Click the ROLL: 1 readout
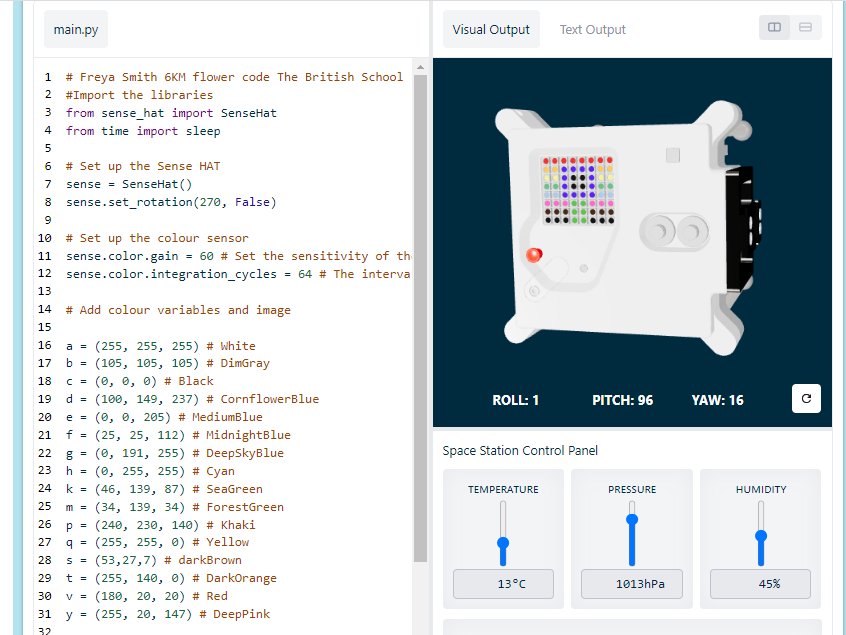846x635 pixels. click(x=515, y=400)
